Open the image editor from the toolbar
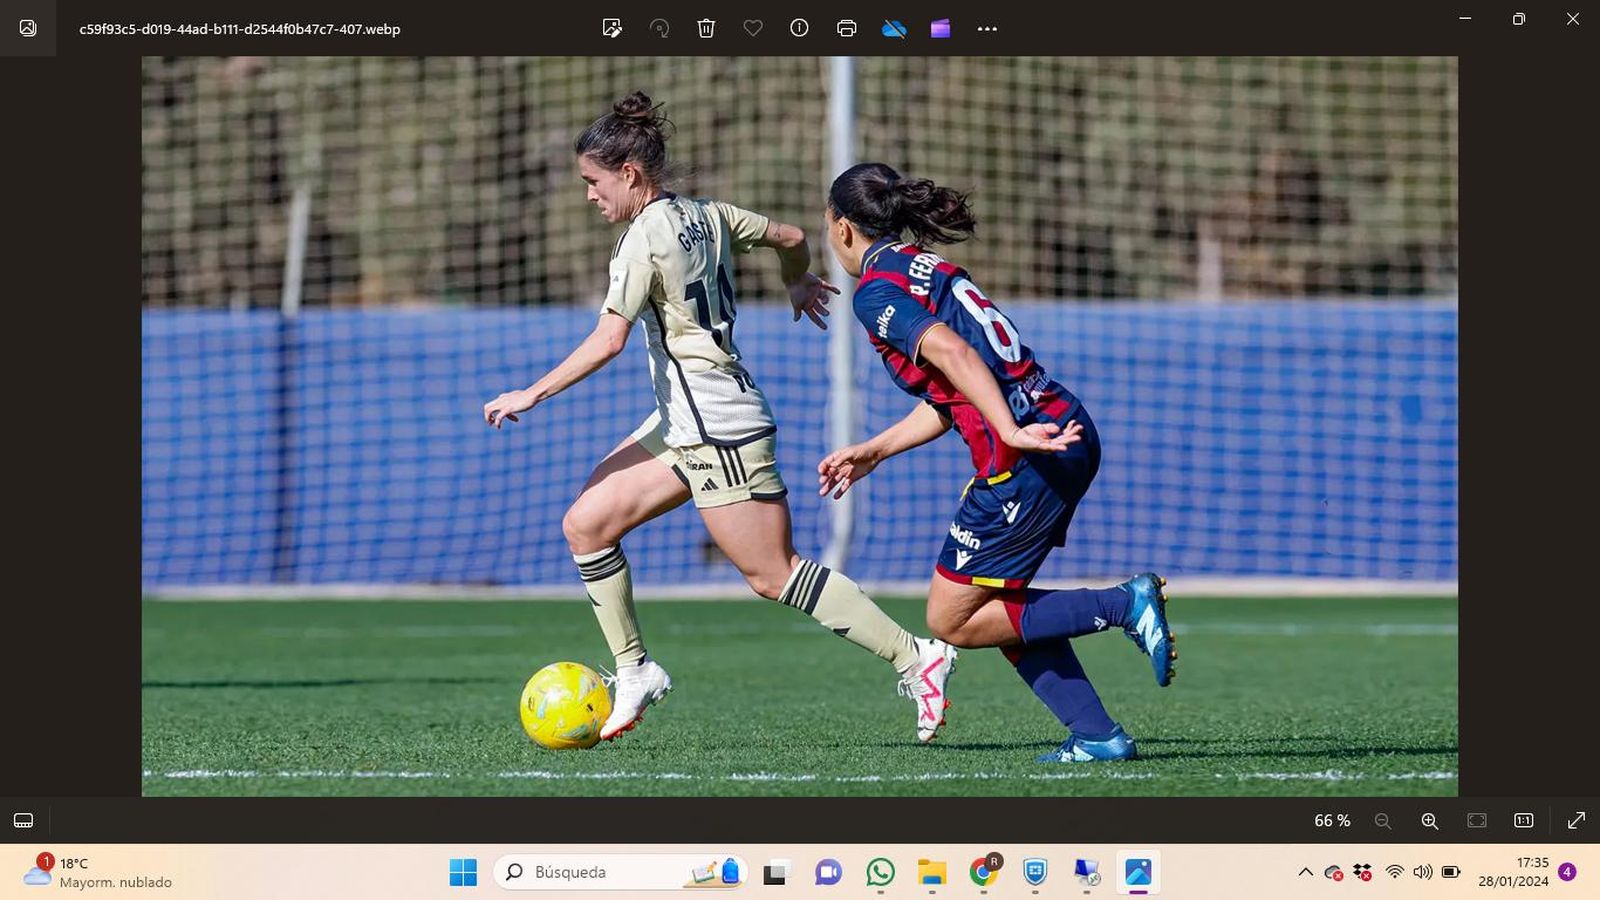This screenshot has height=900, width=1600. (x=612, y=29)
